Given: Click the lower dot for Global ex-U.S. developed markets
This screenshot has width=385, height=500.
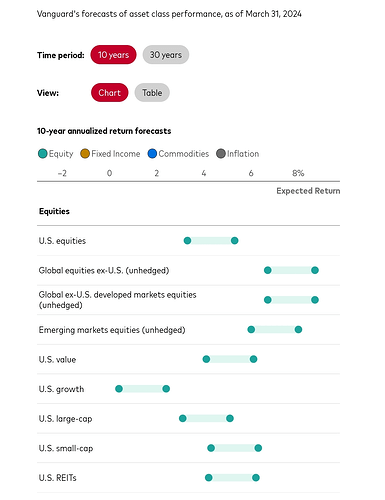Looking at the screenshot, I should click(x=268, y=300).
